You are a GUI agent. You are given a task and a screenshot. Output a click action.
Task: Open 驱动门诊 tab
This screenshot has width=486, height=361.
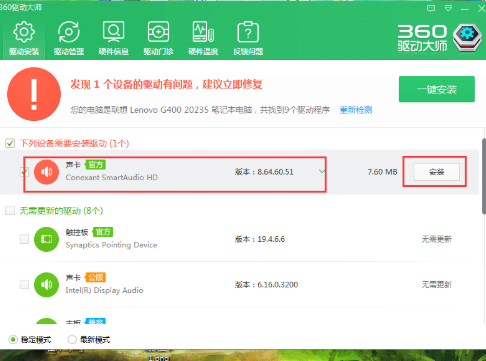[158, 38]
